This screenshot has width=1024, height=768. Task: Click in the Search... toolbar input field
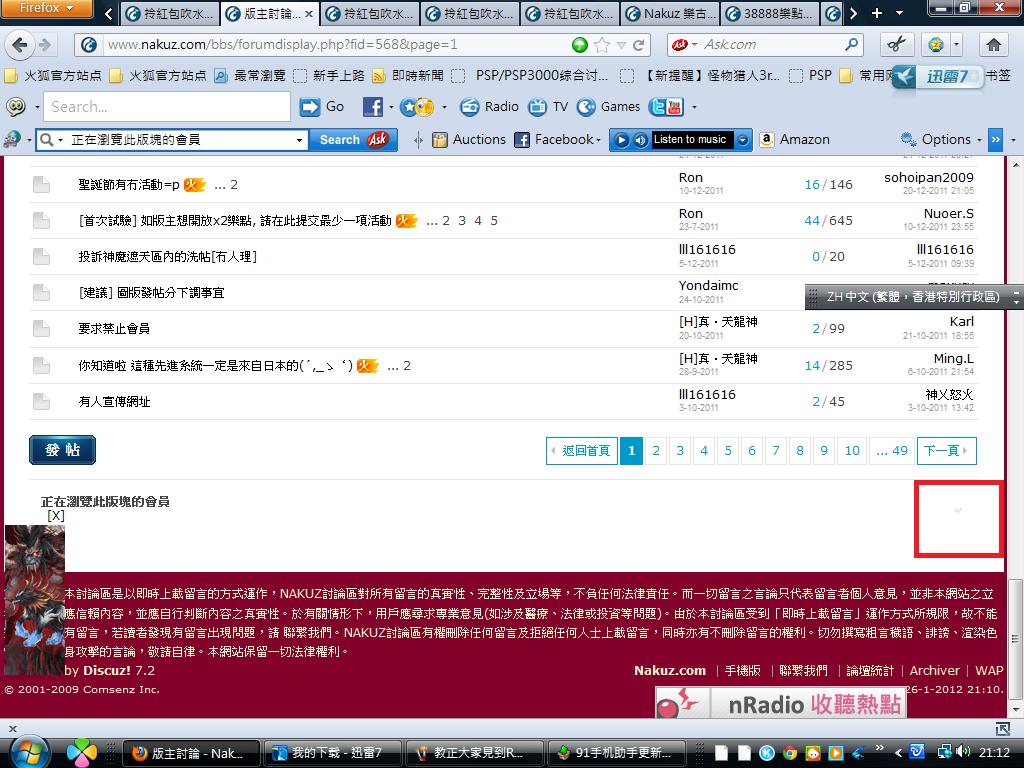coord(167,106)
